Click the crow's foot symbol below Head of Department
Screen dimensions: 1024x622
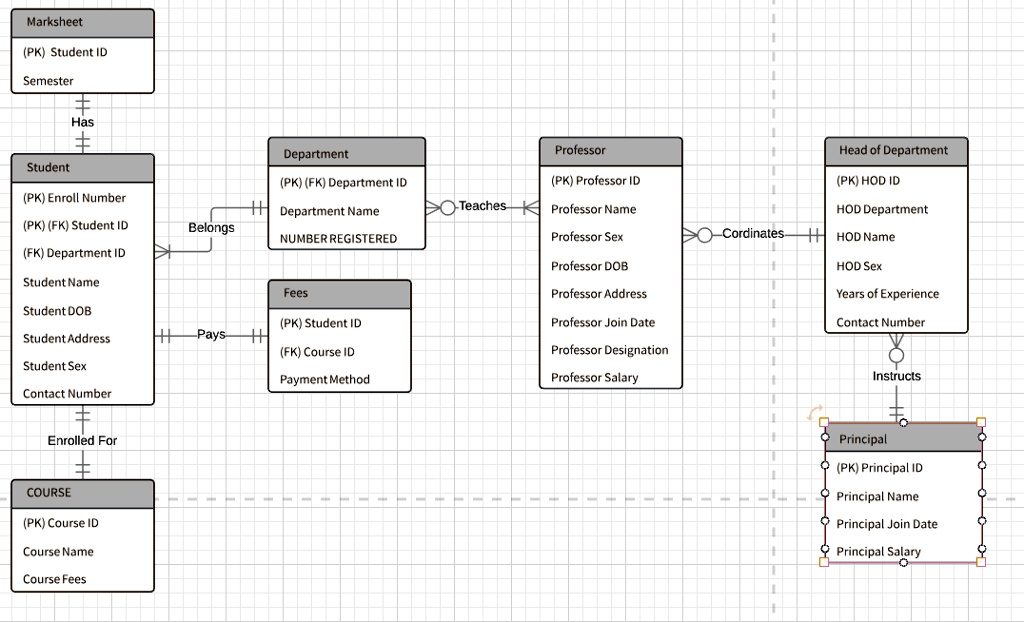896,340
